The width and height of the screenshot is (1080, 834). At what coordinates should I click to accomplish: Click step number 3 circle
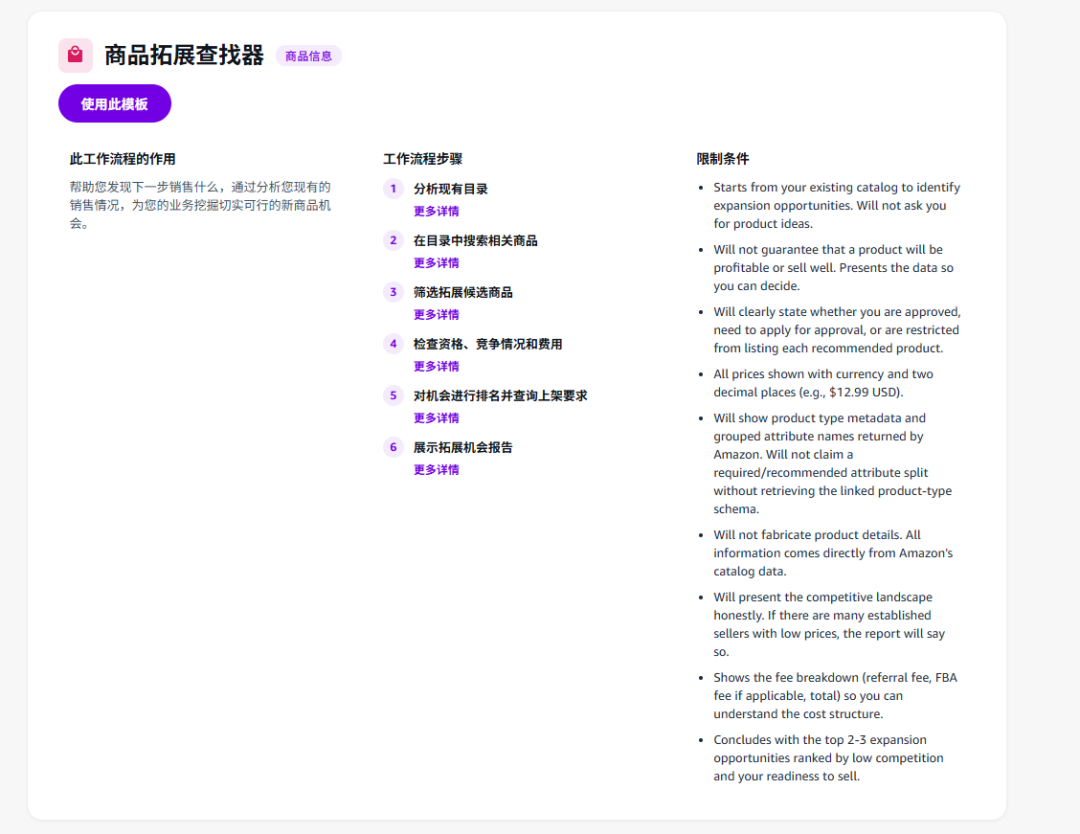(393, 292)
